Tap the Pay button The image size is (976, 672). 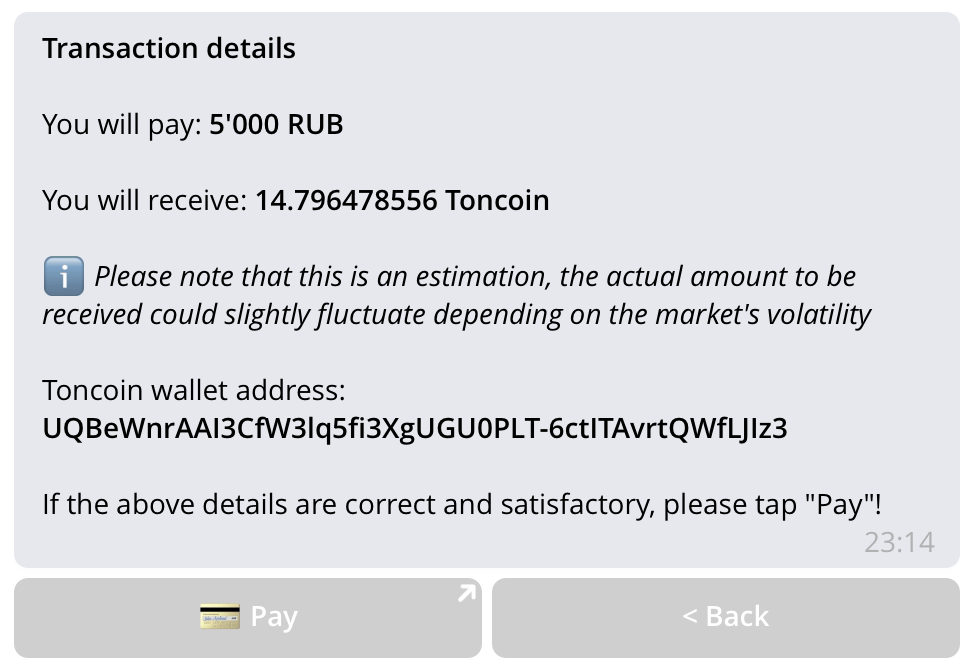click(248, 617)
